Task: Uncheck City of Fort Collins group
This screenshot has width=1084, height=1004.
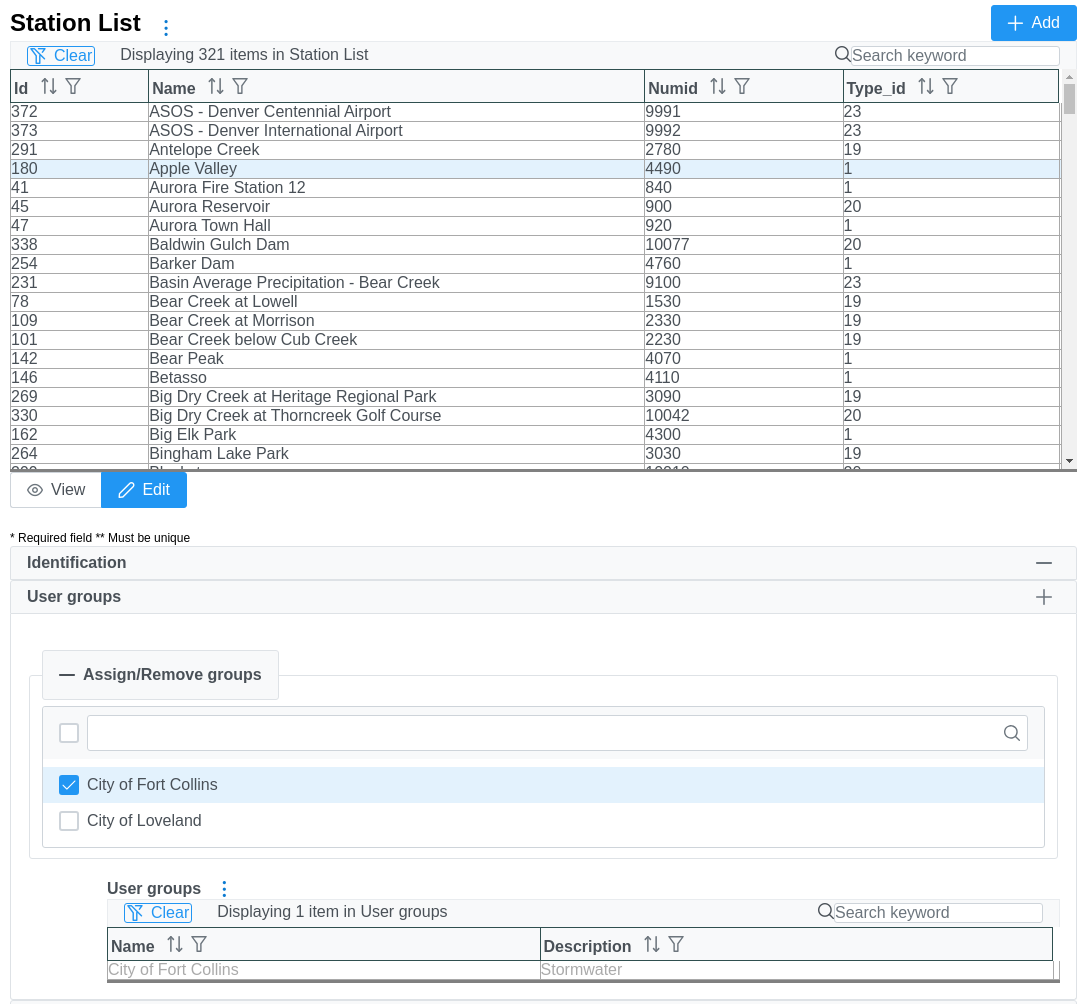Action: point(69,785)
